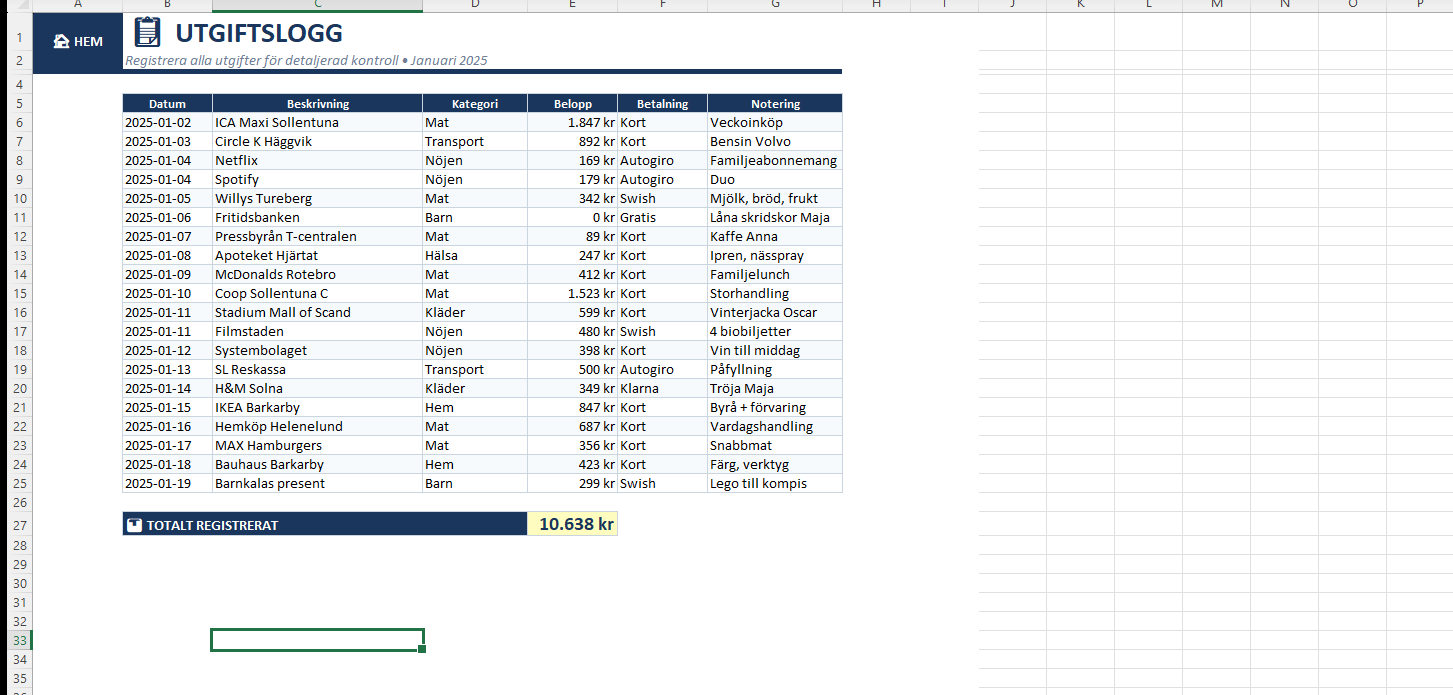
Task: Click cell Hemköp Helenelund
Action: coord(317,426)
